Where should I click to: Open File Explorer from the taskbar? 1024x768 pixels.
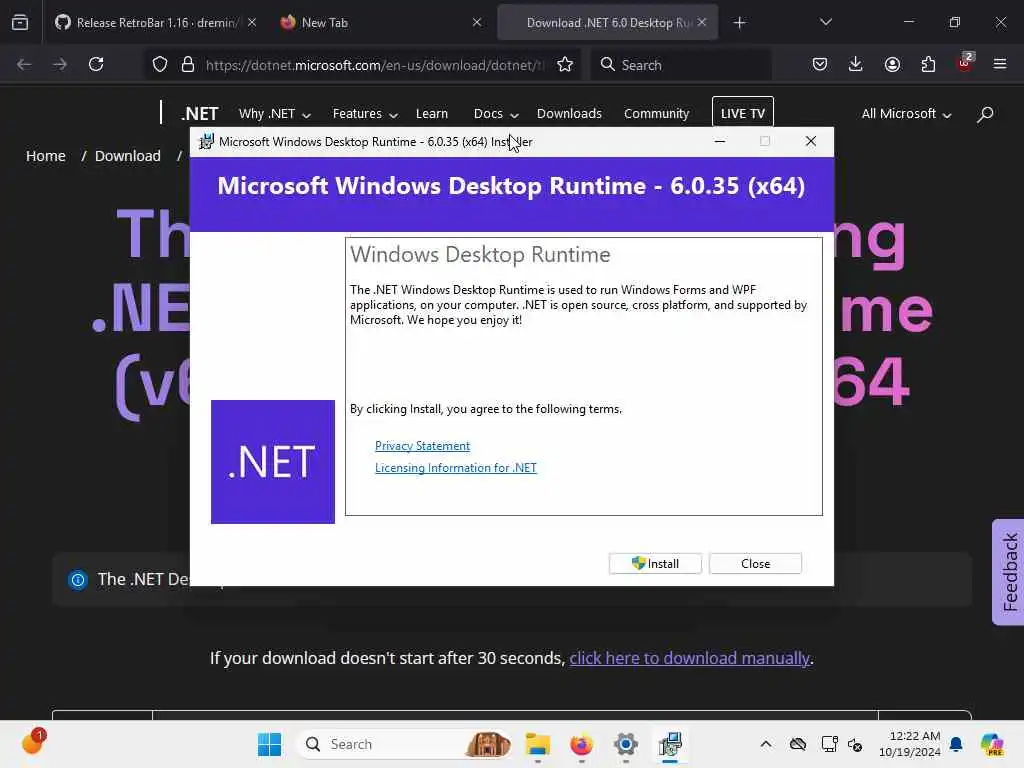[537, 744]
